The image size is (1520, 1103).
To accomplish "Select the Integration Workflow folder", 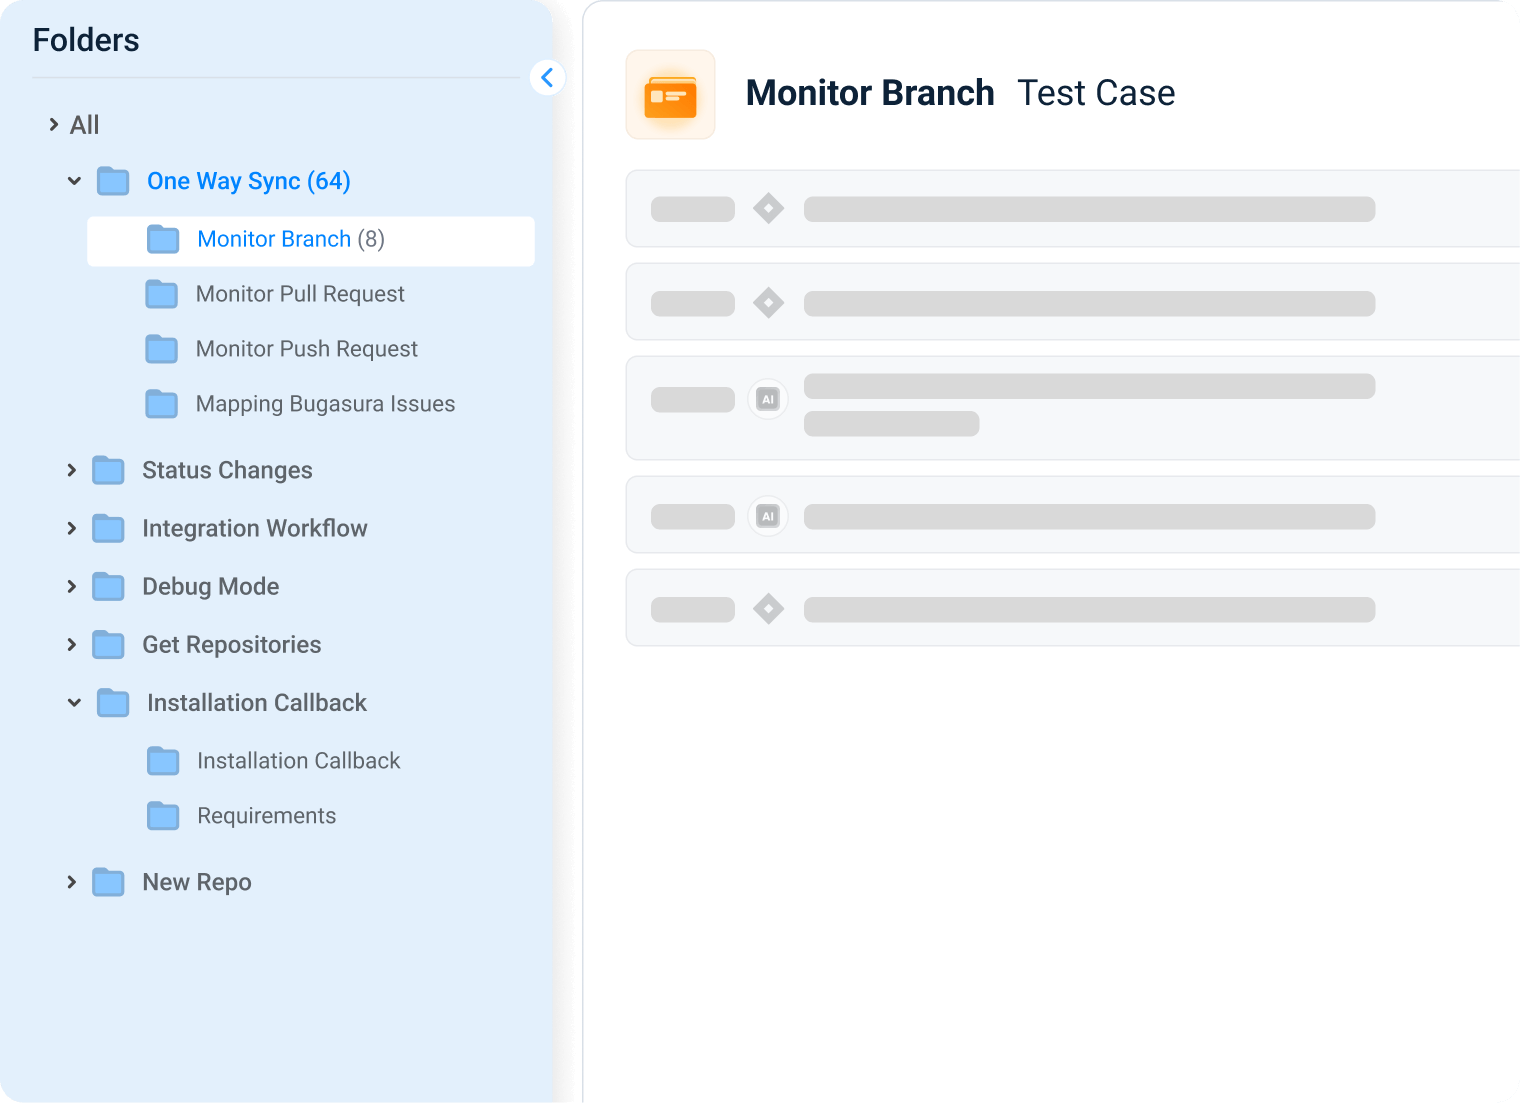I will tap(255, 528).
